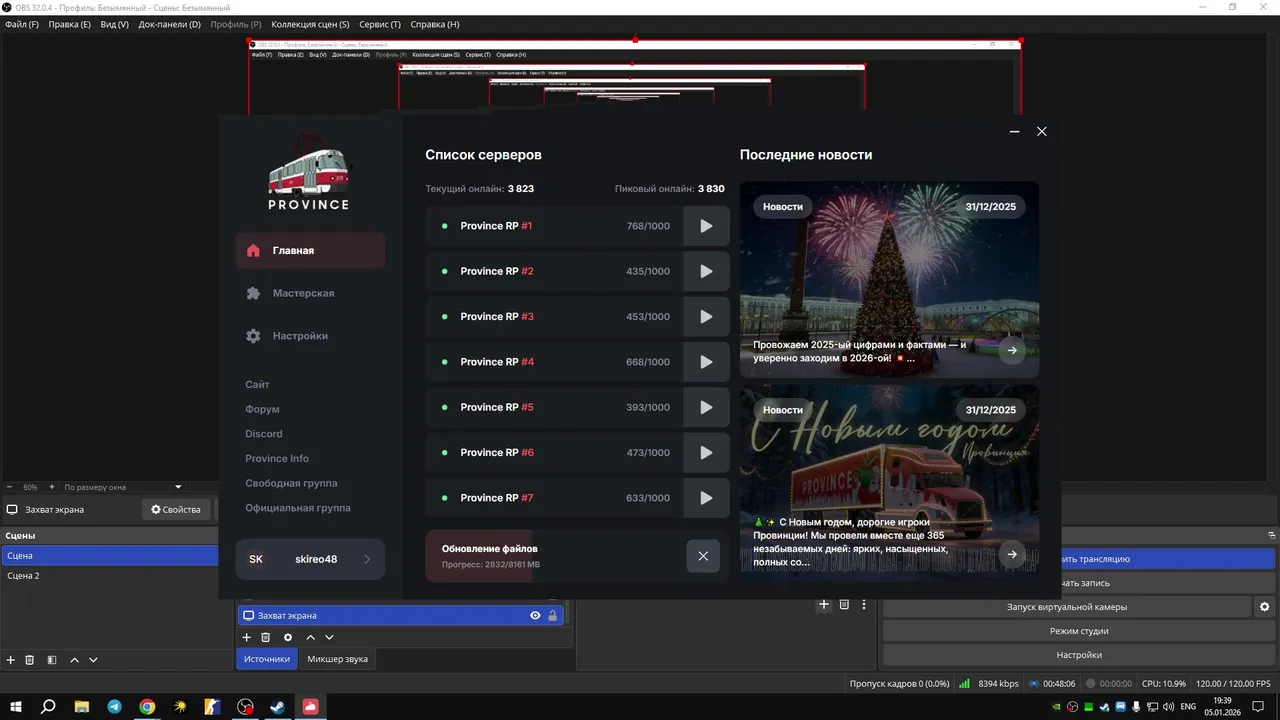Click Запуск виртуальной камеры button
Image resolution: width=1280 pixels, height=720 pixels.
tap(1067, 607)
